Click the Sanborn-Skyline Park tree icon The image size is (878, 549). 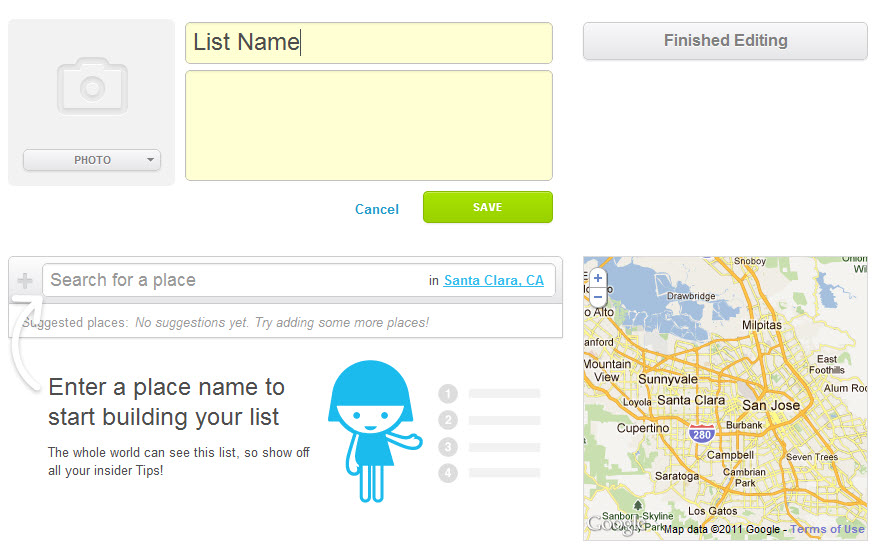point(637,506)
